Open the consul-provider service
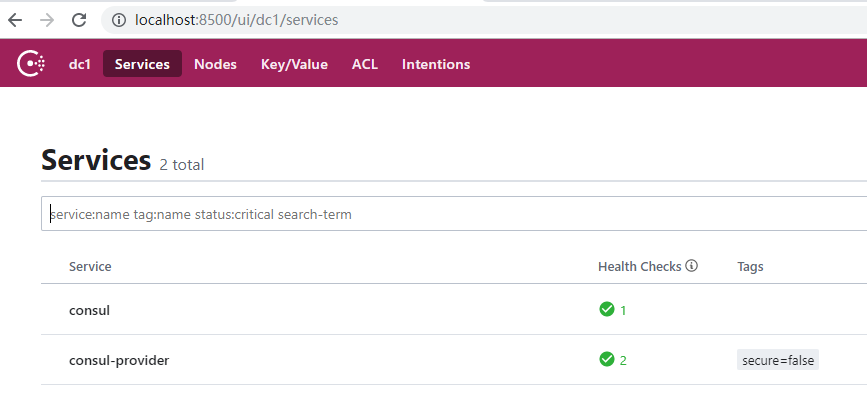 119,360
